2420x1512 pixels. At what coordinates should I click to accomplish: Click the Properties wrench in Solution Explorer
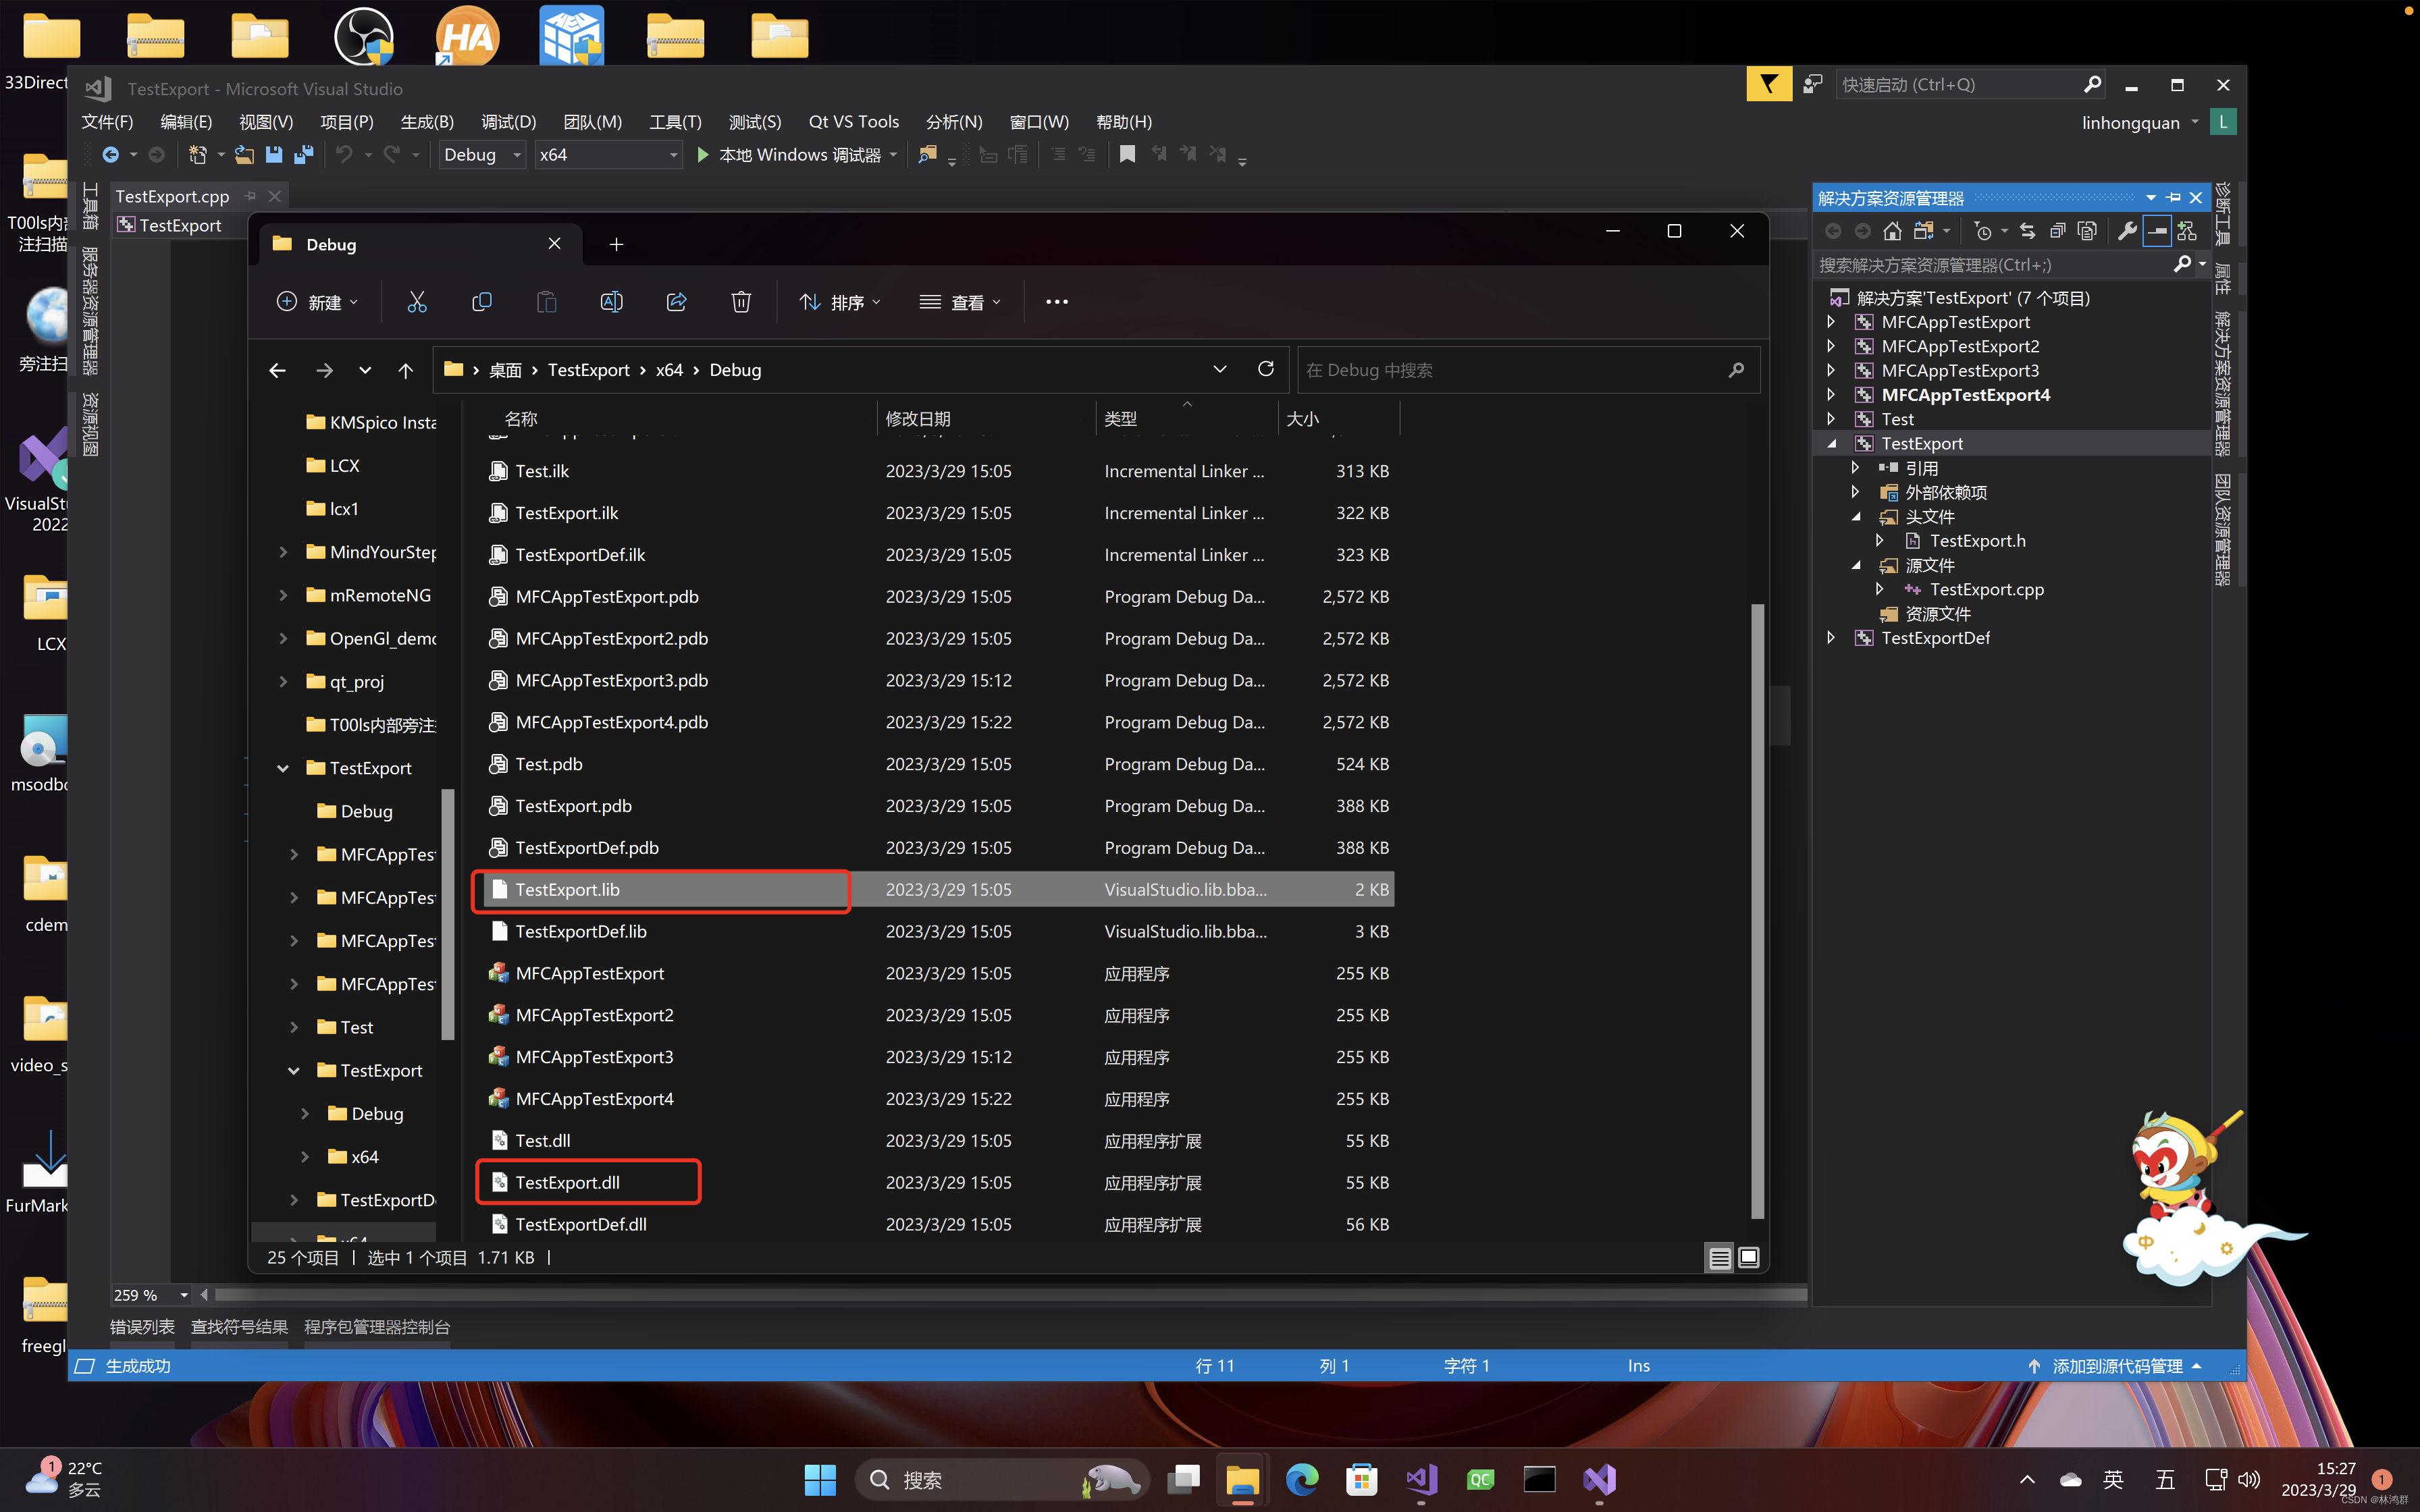tap(2127, 231)
